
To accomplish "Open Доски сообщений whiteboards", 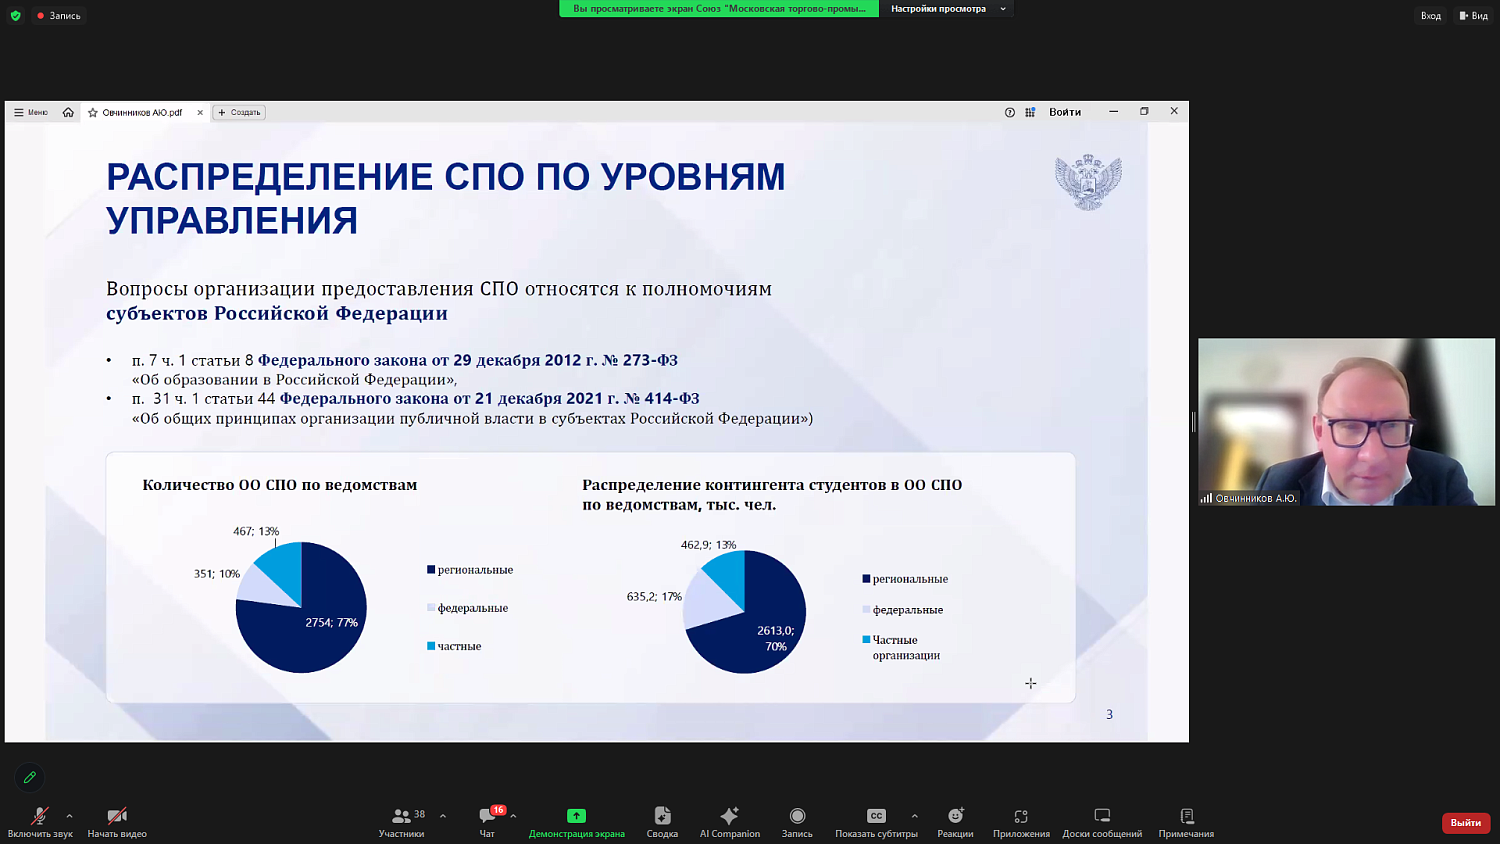I will [1101, 822].
